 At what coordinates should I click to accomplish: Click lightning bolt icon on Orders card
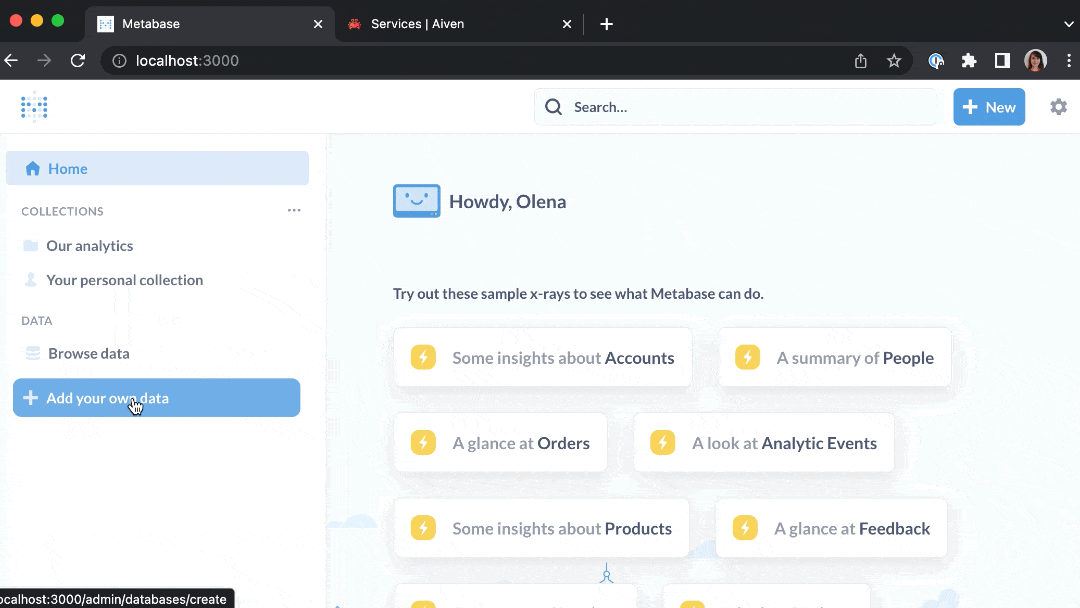click(x=423, y=443)
